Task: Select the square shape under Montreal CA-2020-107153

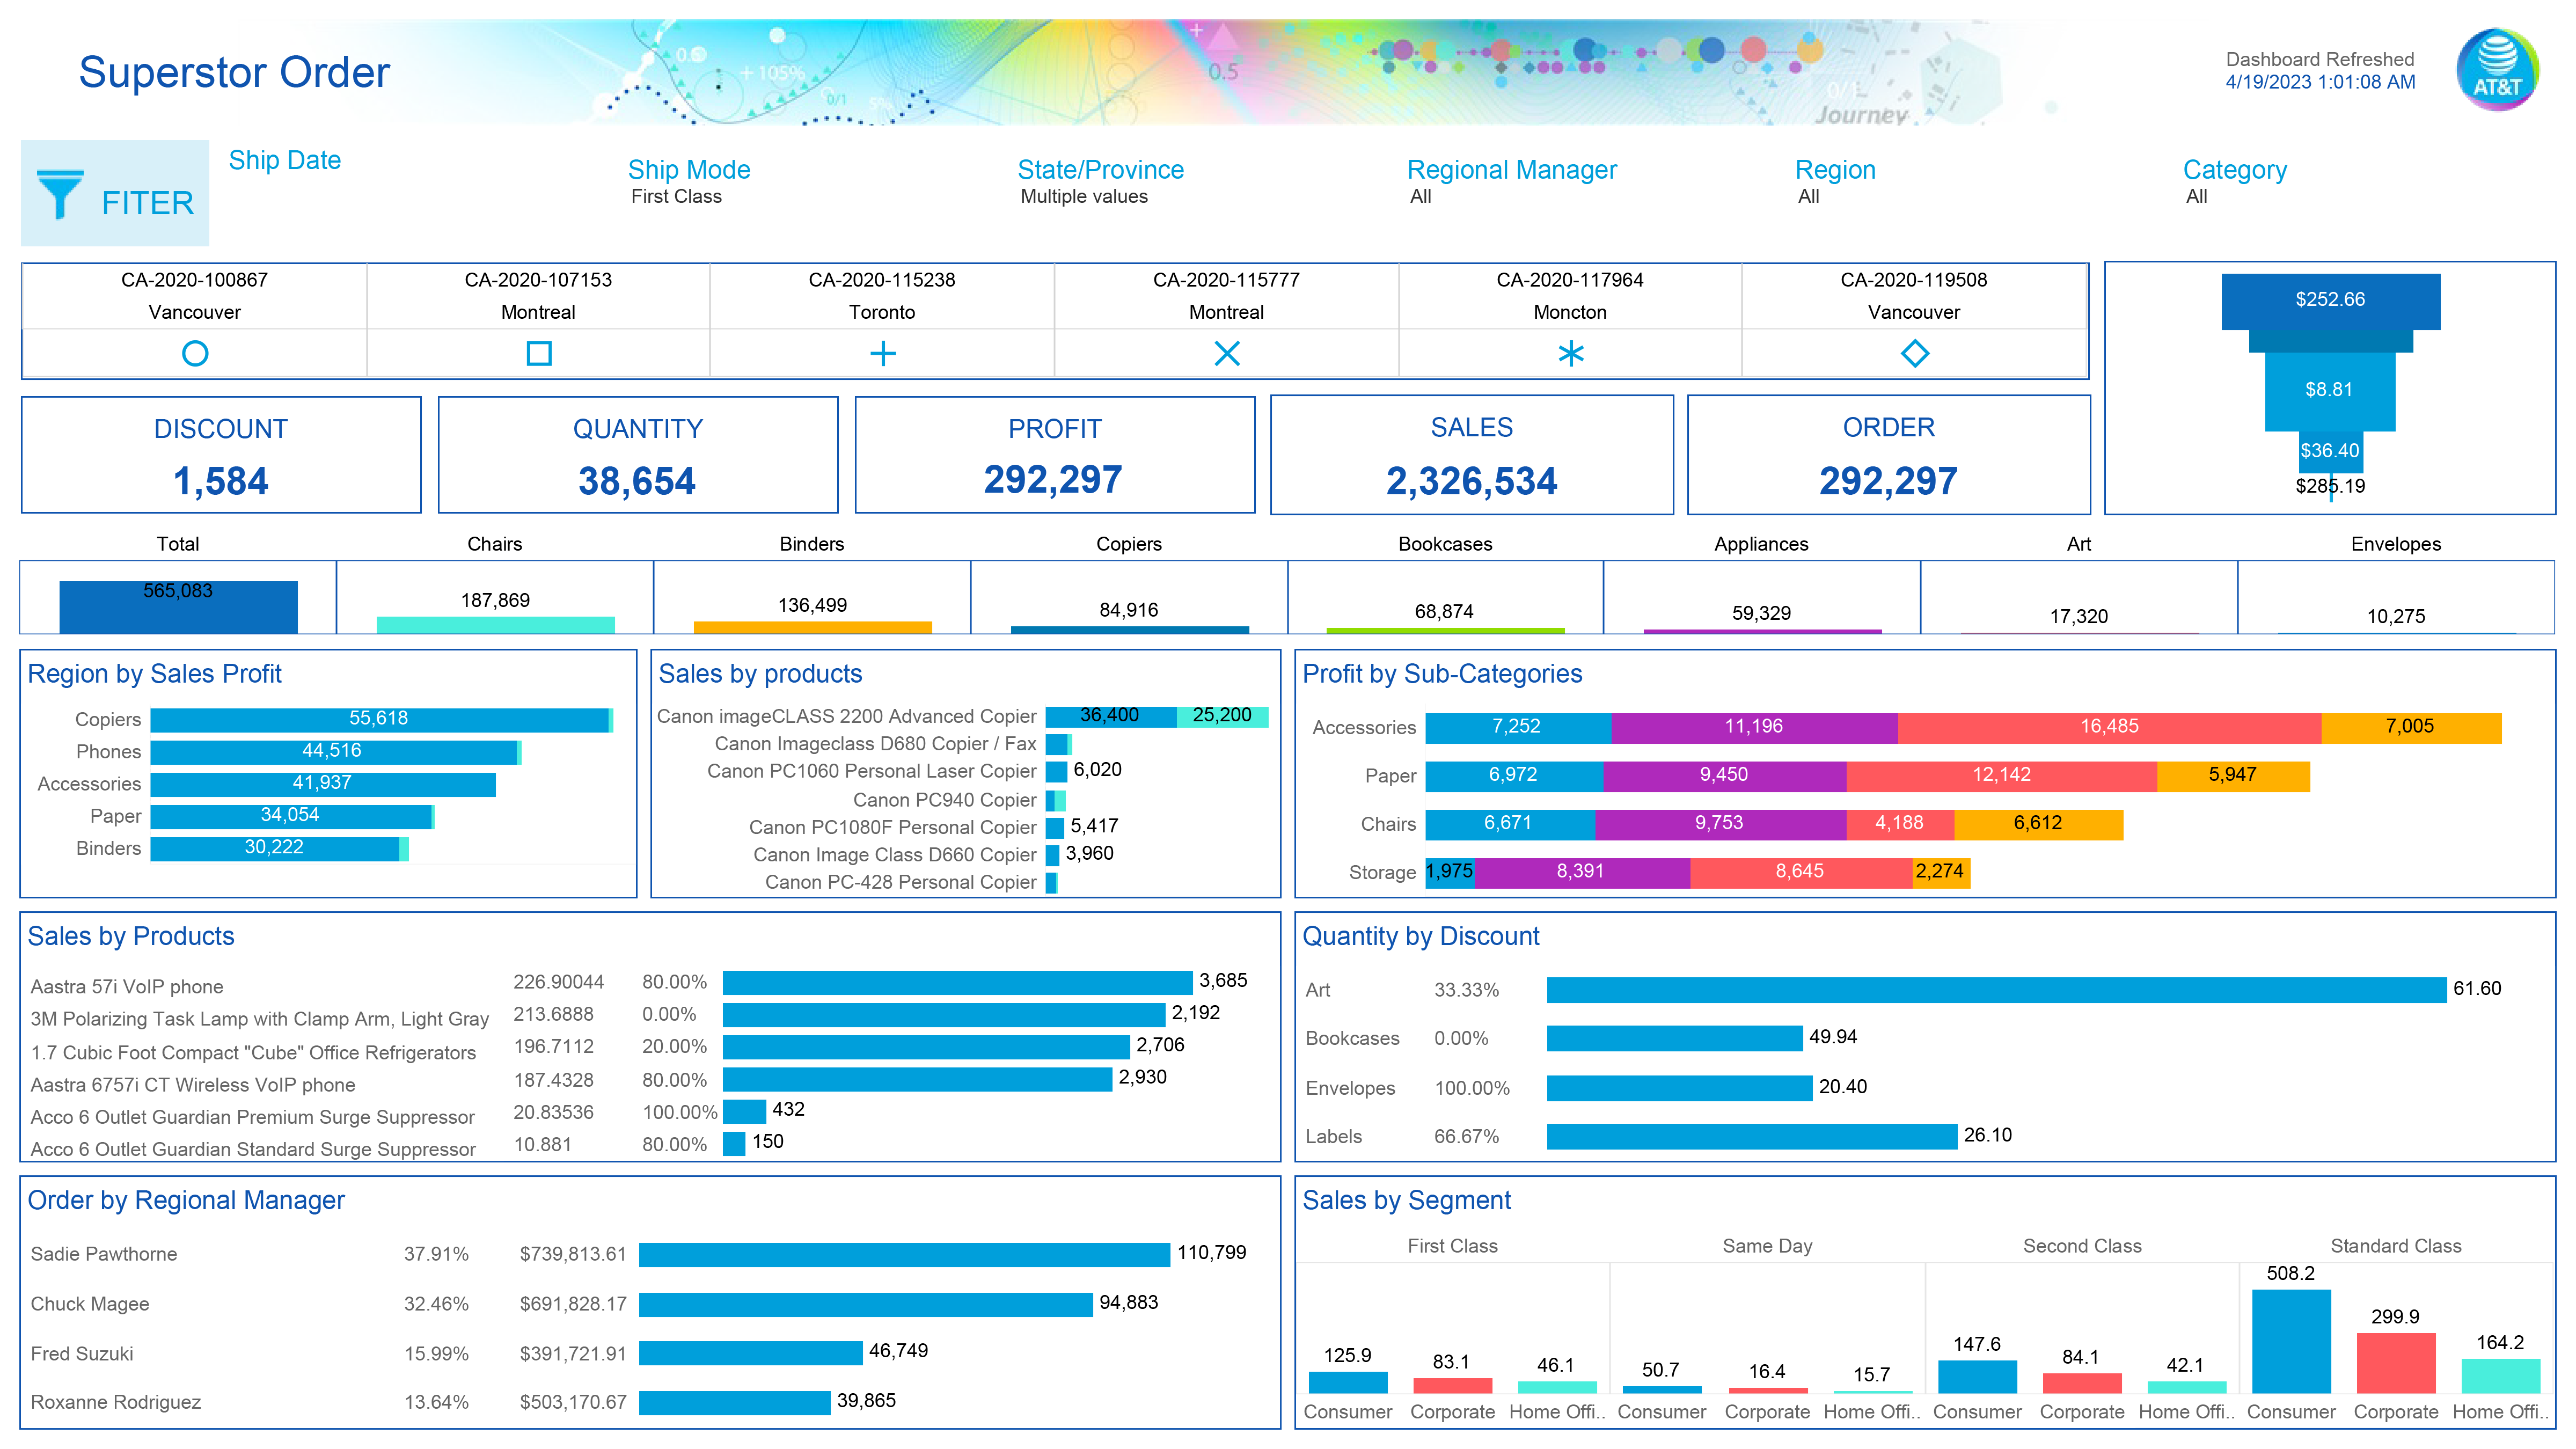Action: point(539,353)
